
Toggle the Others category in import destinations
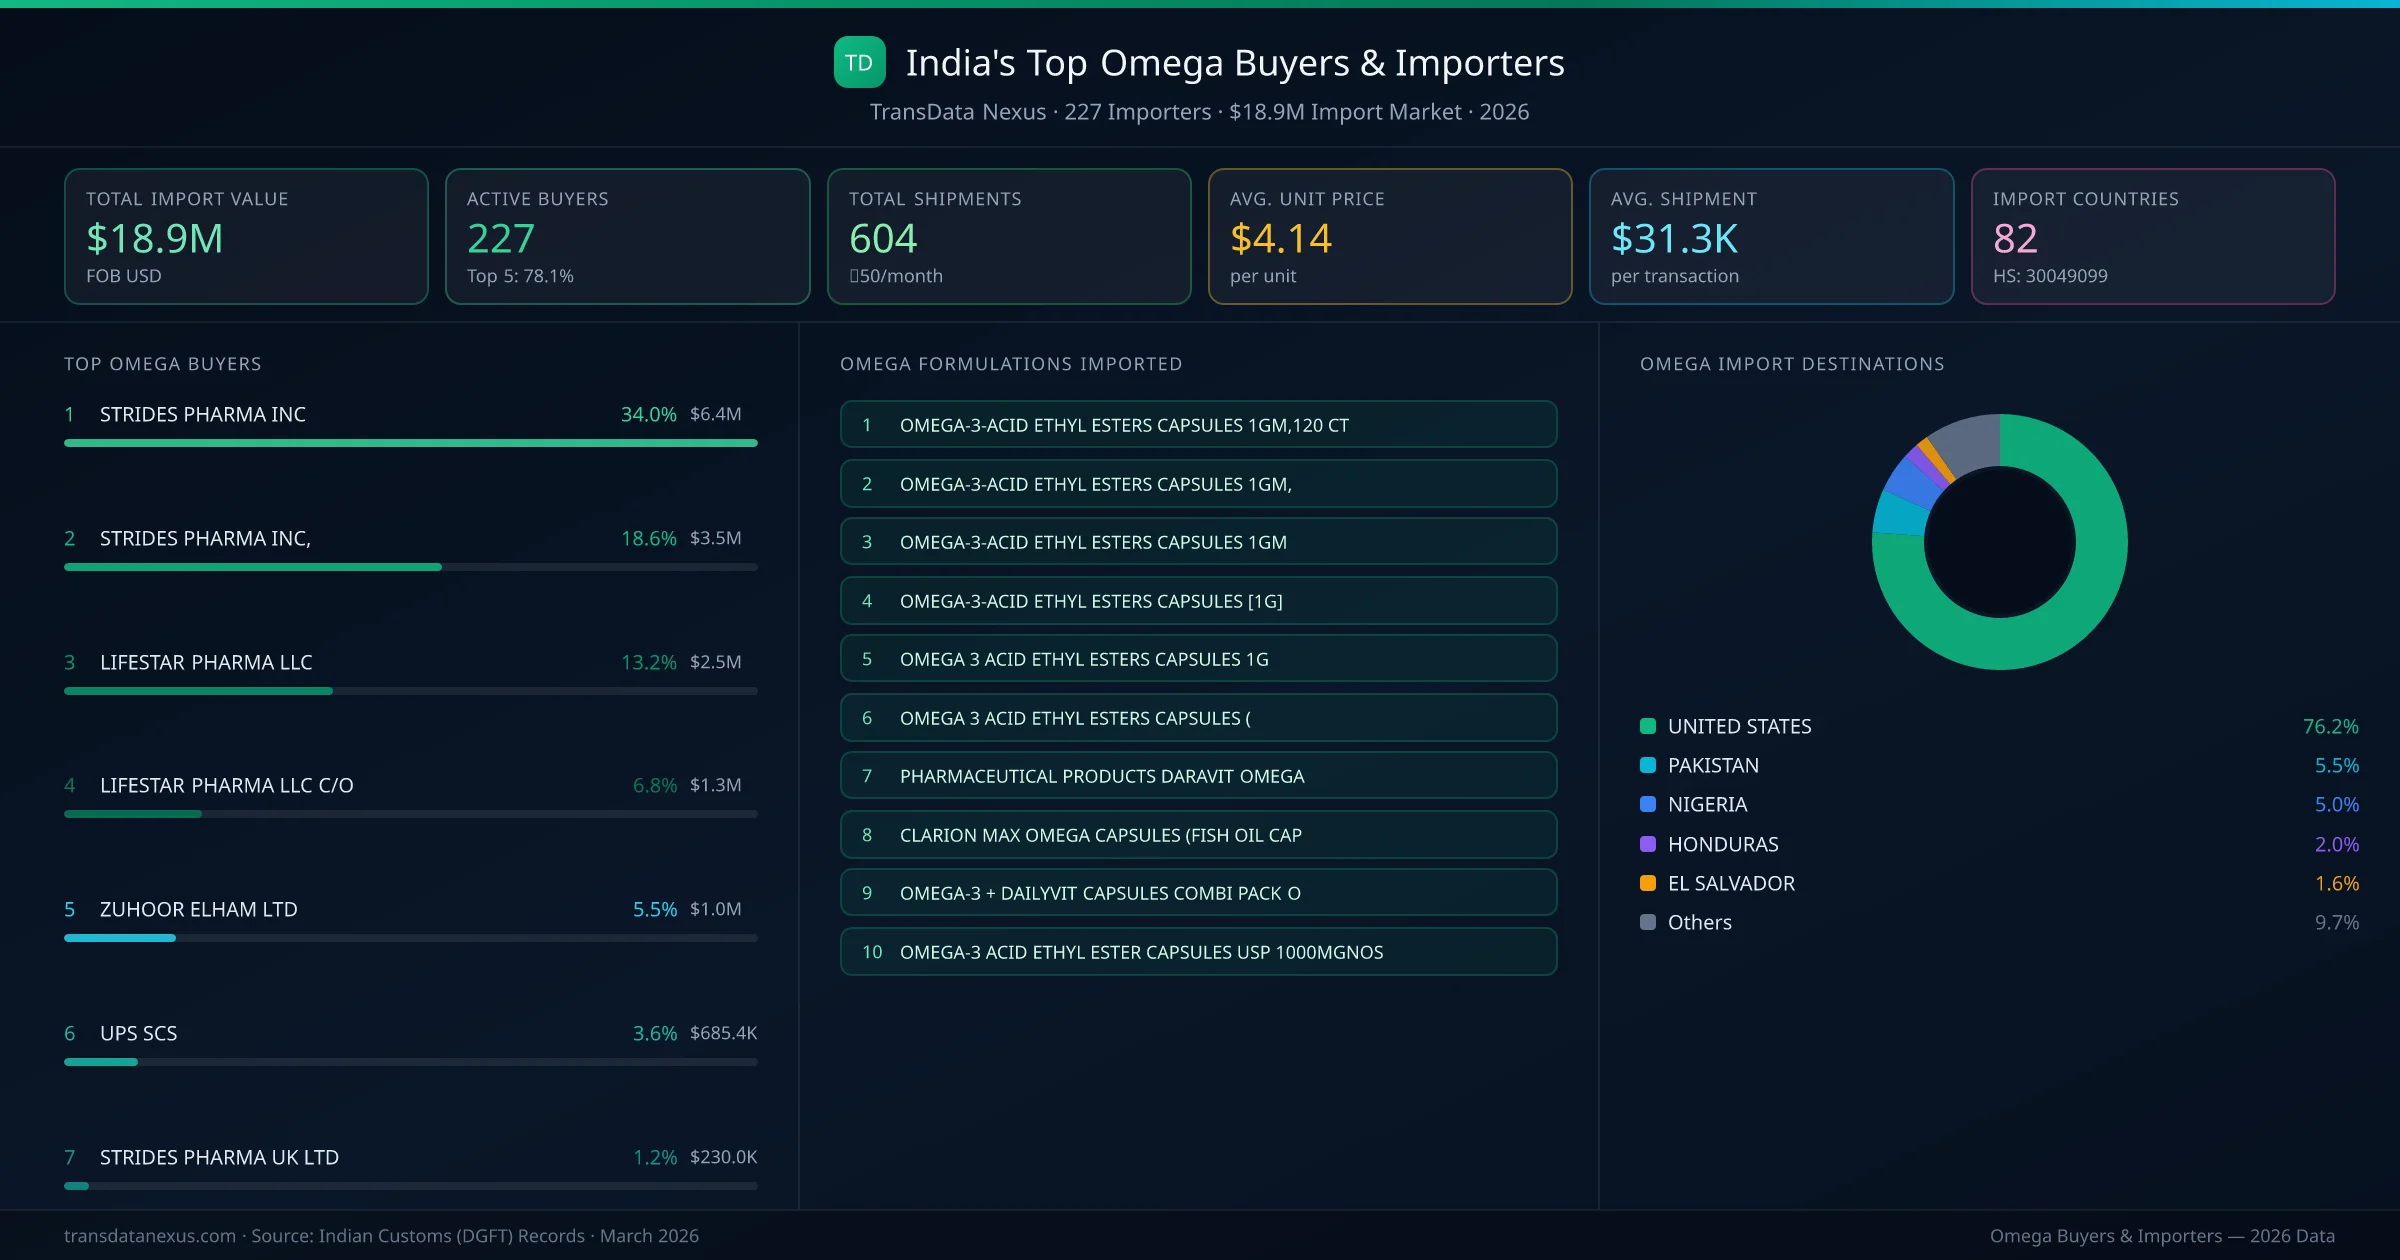point(1697,922)
